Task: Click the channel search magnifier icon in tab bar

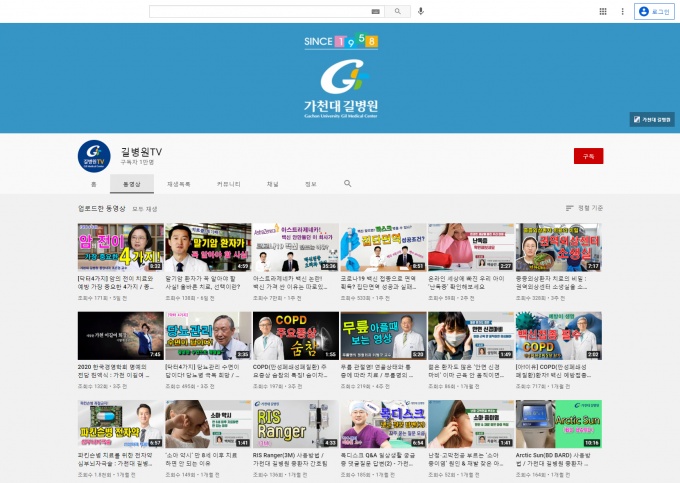Action: click(348, 184)
